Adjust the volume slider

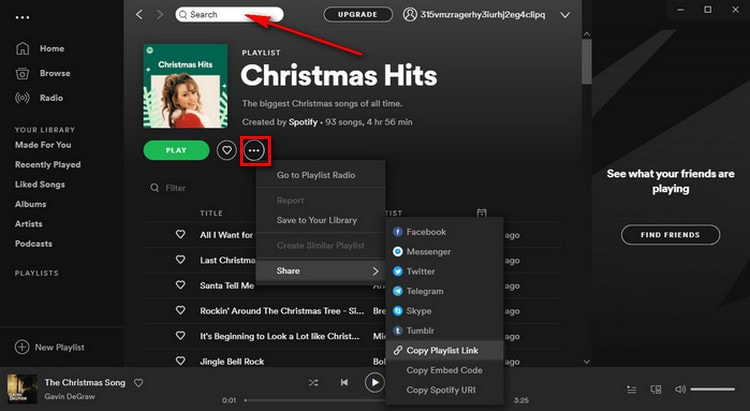(x=713, y=389)
